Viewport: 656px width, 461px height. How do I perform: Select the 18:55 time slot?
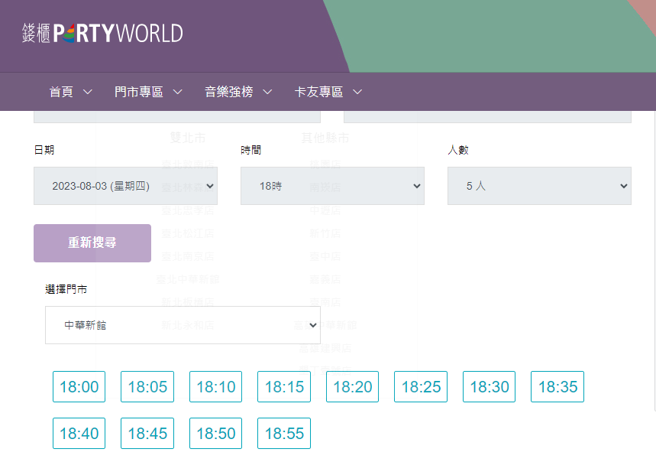284,433
